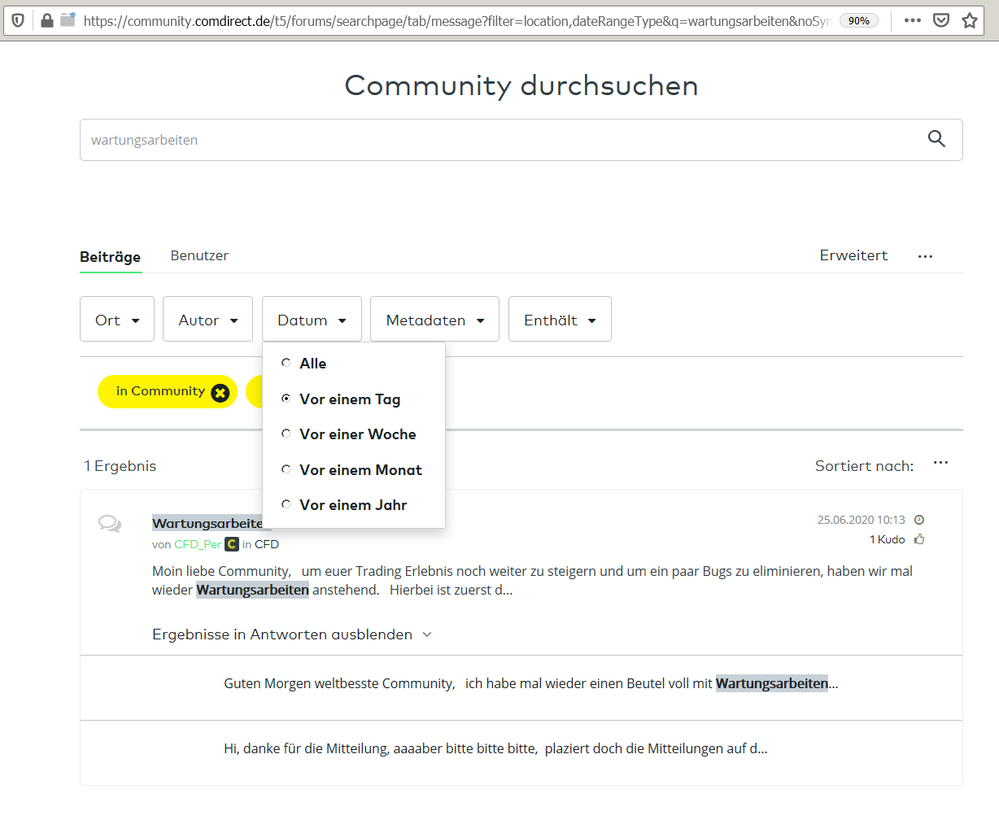Click the padlock site security icon
This screenshot has width=999, height=815.
click(46, 20)
